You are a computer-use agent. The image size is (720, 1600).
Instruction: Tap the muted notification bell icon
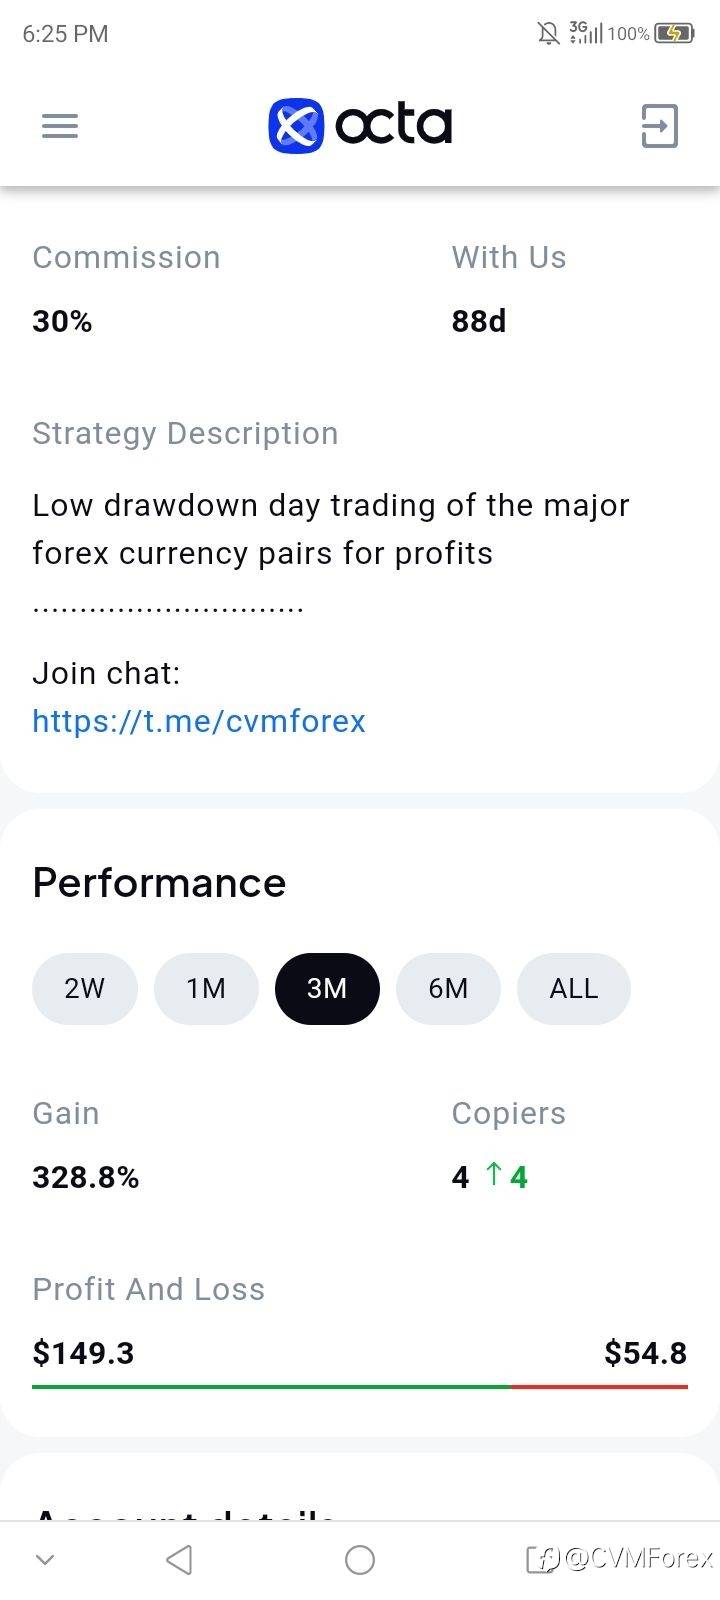coord(548,34)
